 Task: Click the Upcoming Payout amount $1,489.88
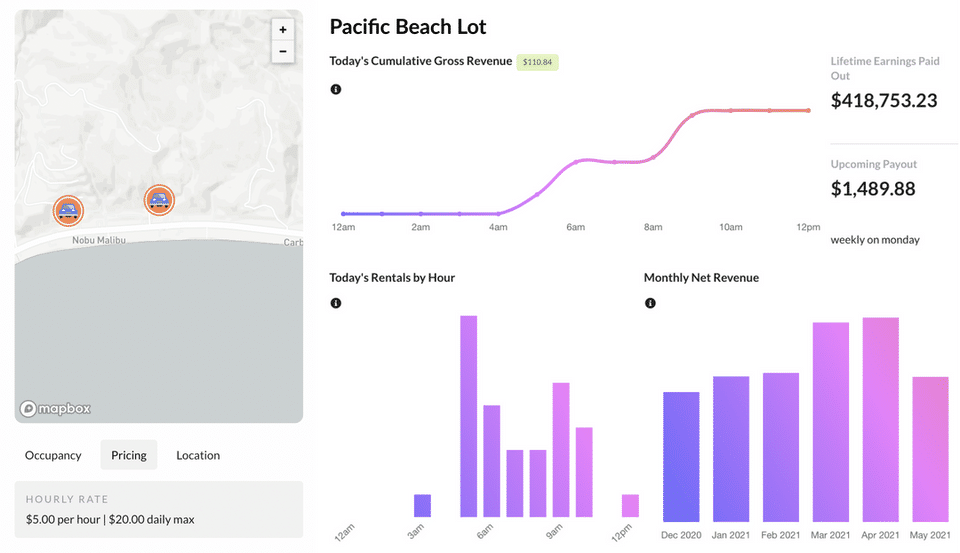click(873, 189)
